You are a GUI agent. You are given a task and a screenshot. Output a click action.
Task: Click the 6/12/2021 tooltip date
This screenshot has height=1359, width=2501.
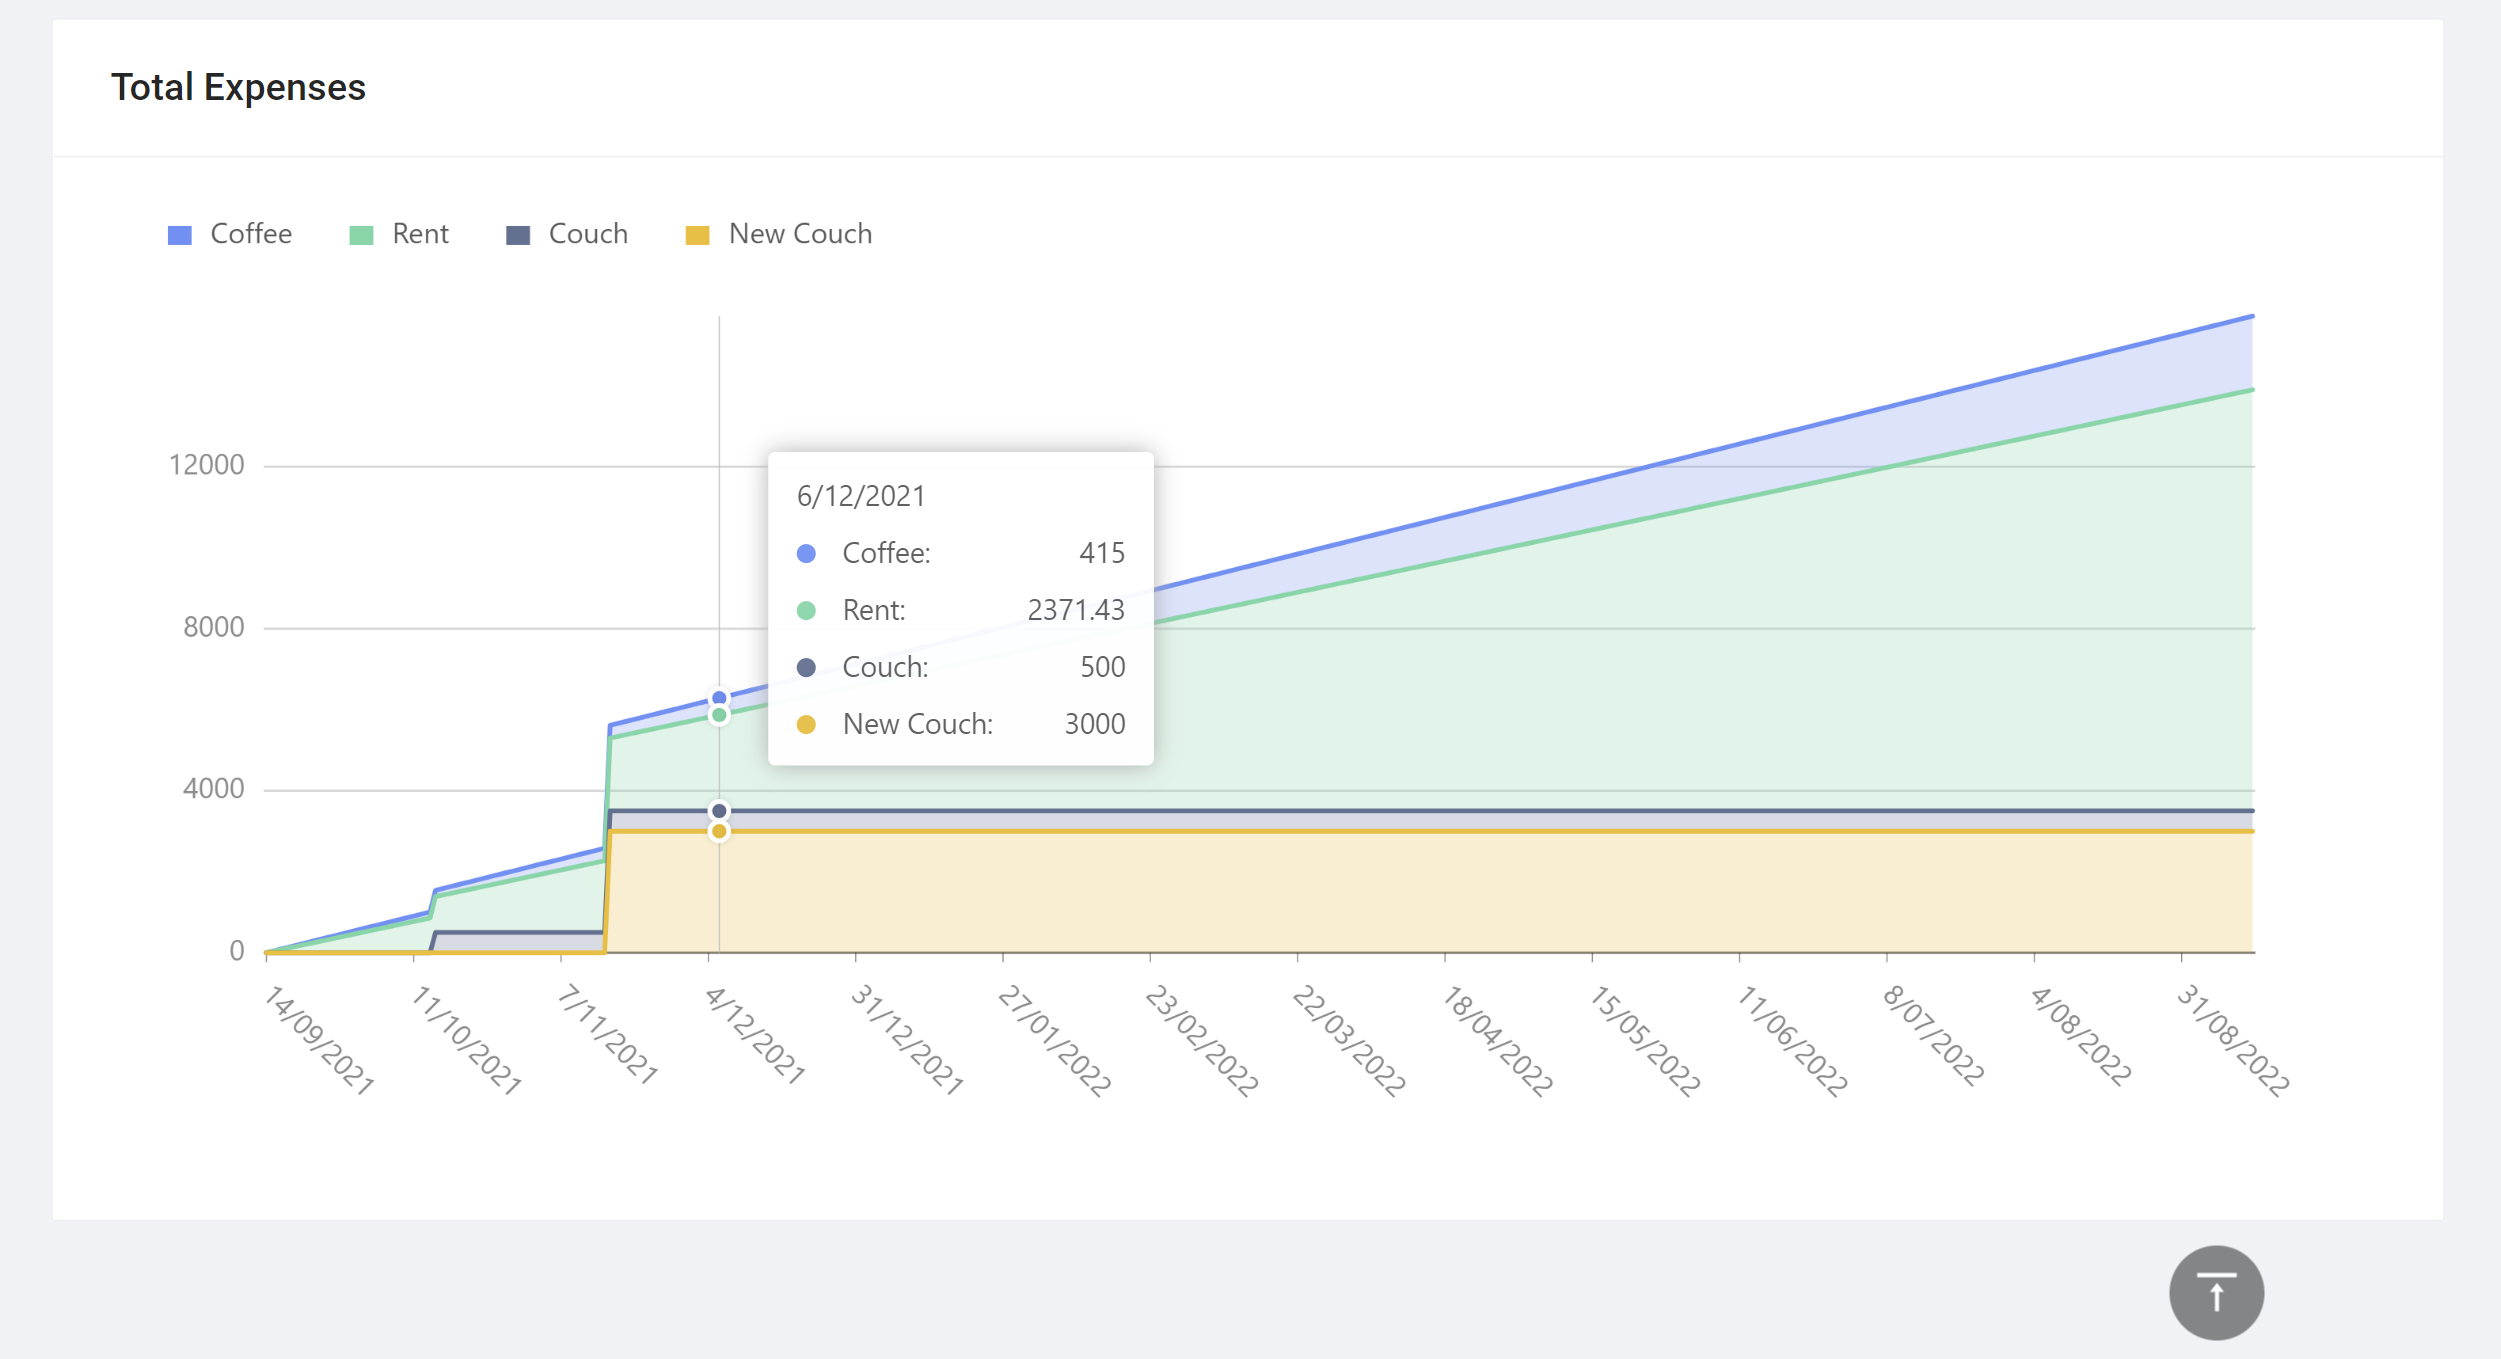tap(861, 496)
